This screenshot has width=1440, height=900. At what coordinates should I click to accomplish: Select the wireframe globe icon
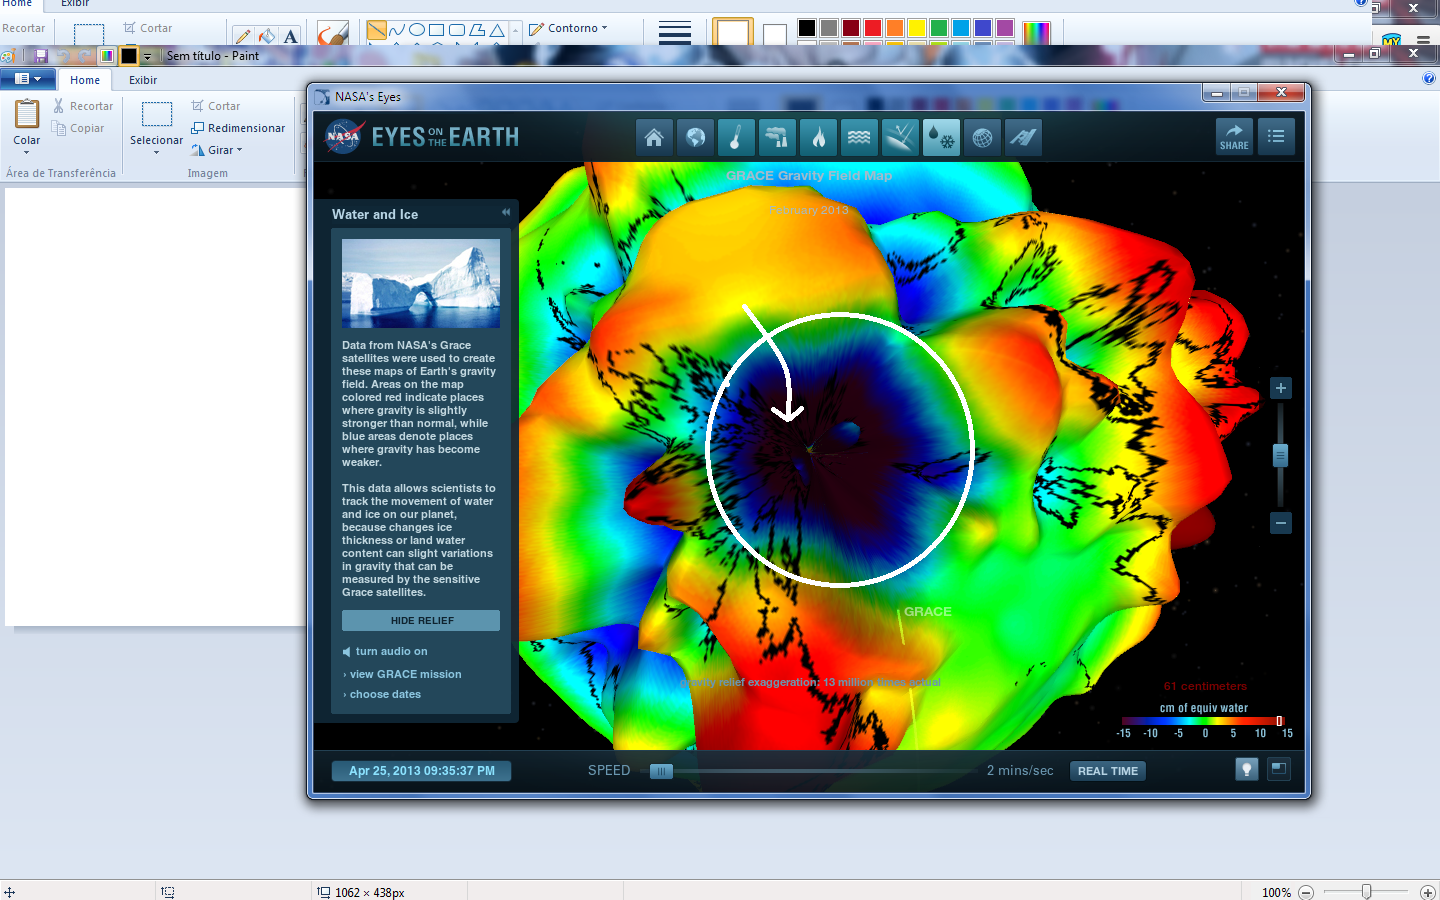pos(982,138)
